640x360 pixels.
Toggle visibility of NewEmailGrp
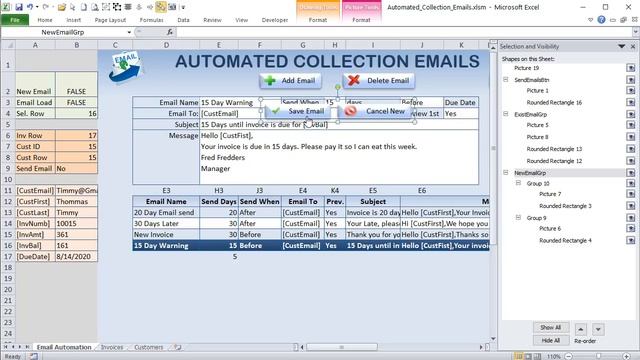(631, 173)
